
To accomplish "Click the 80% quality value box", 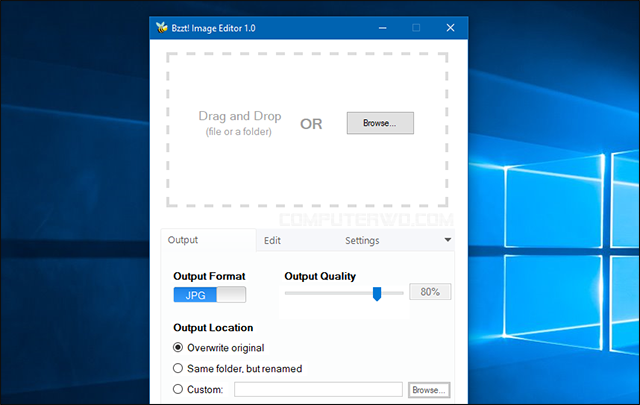I will click(x=430, y=292).
